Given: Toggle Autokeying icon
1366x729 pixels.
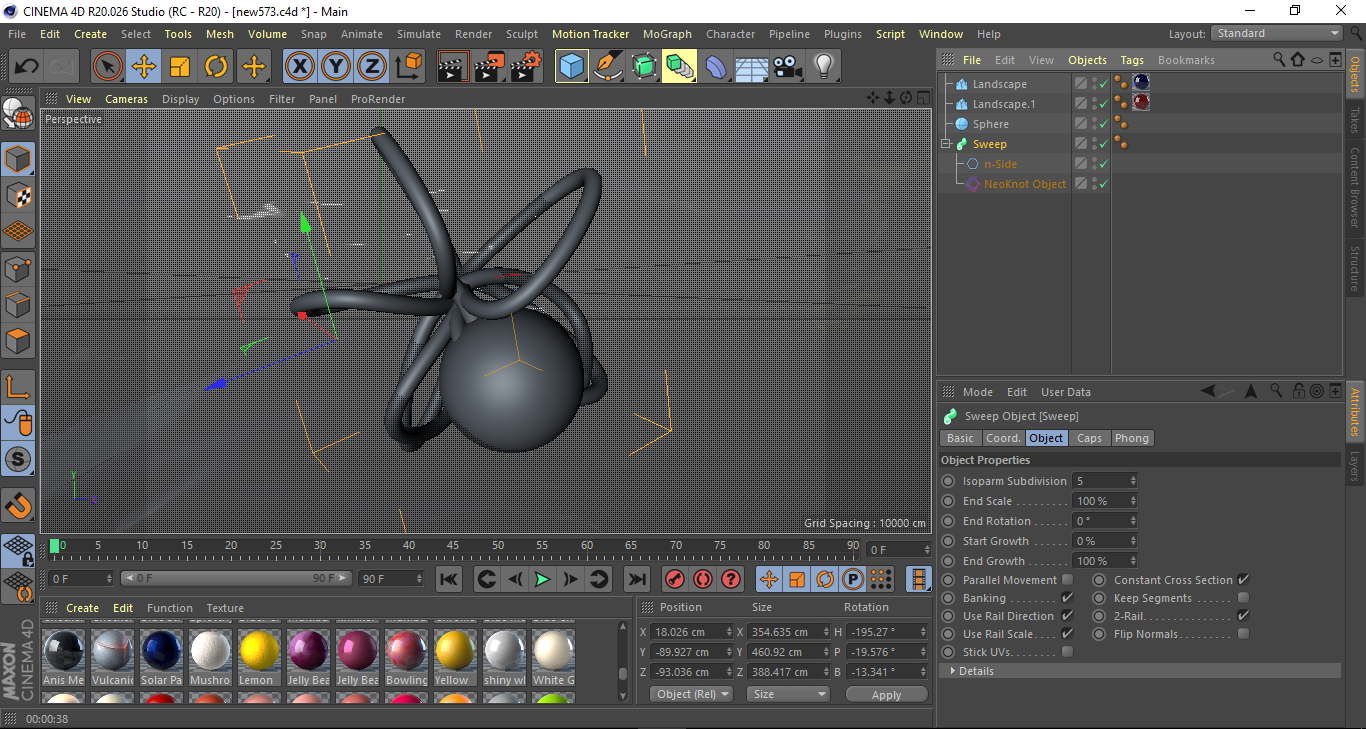Looking at the screenshot, I should (703, 579).
